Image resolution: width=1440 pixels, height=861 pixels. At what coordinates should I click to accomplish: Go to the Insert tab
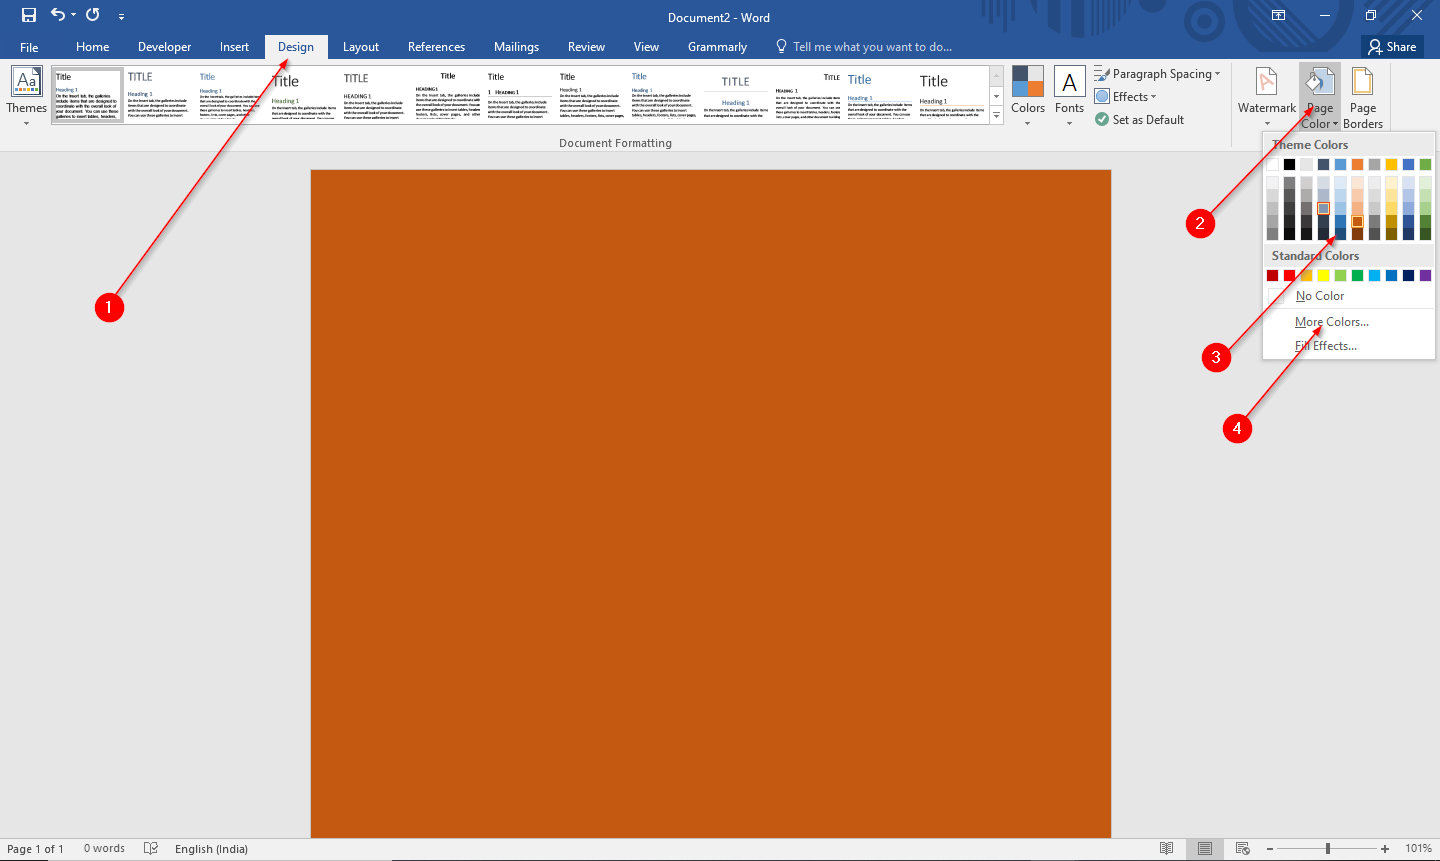235,47
